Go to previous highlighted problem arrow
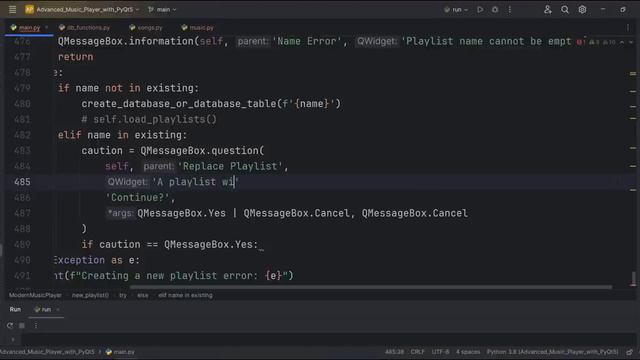 (x=622, y=42)
